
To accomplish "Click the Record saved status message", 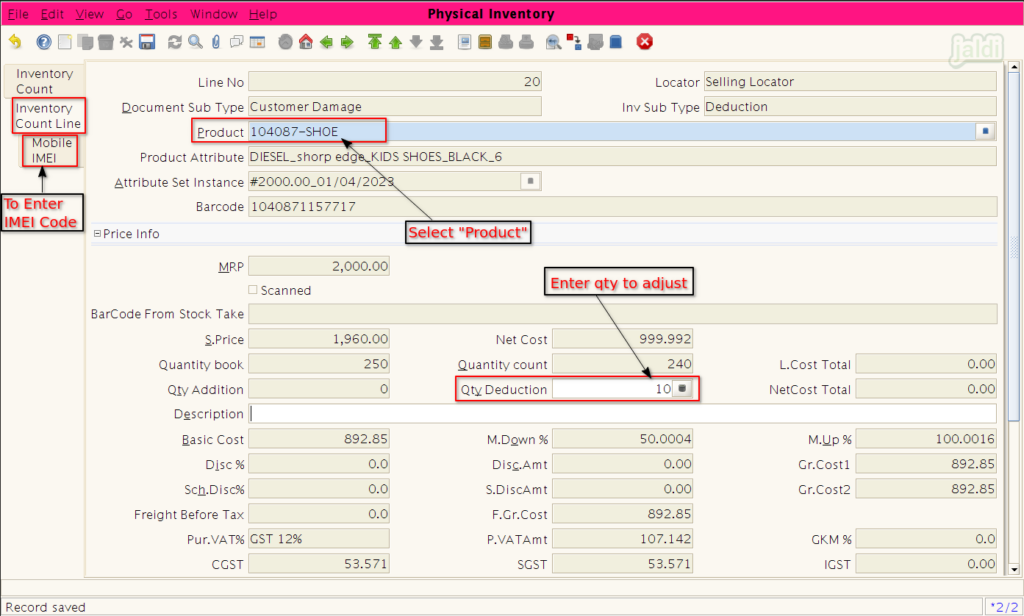I will pyautogui.click(x=45, y=607).
